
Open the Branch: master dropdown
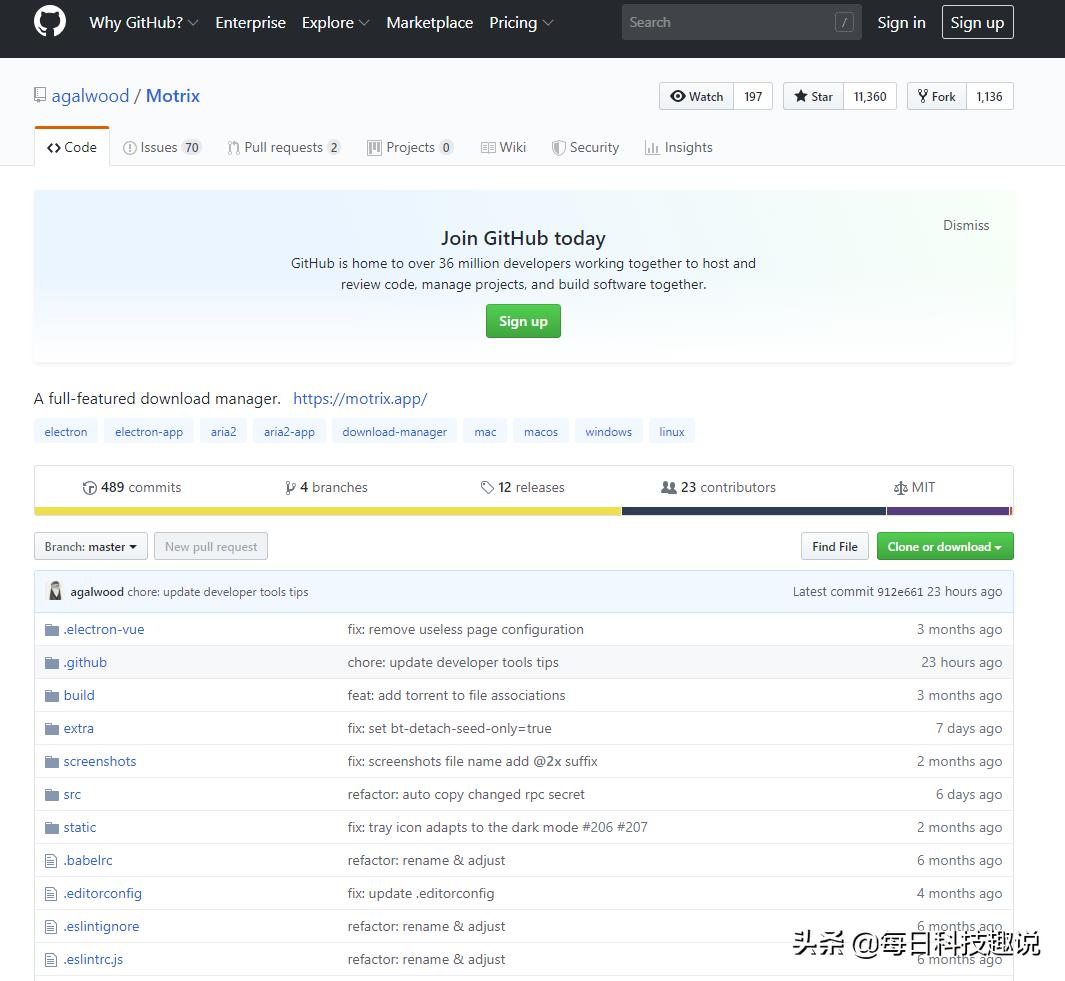(91, 547)
